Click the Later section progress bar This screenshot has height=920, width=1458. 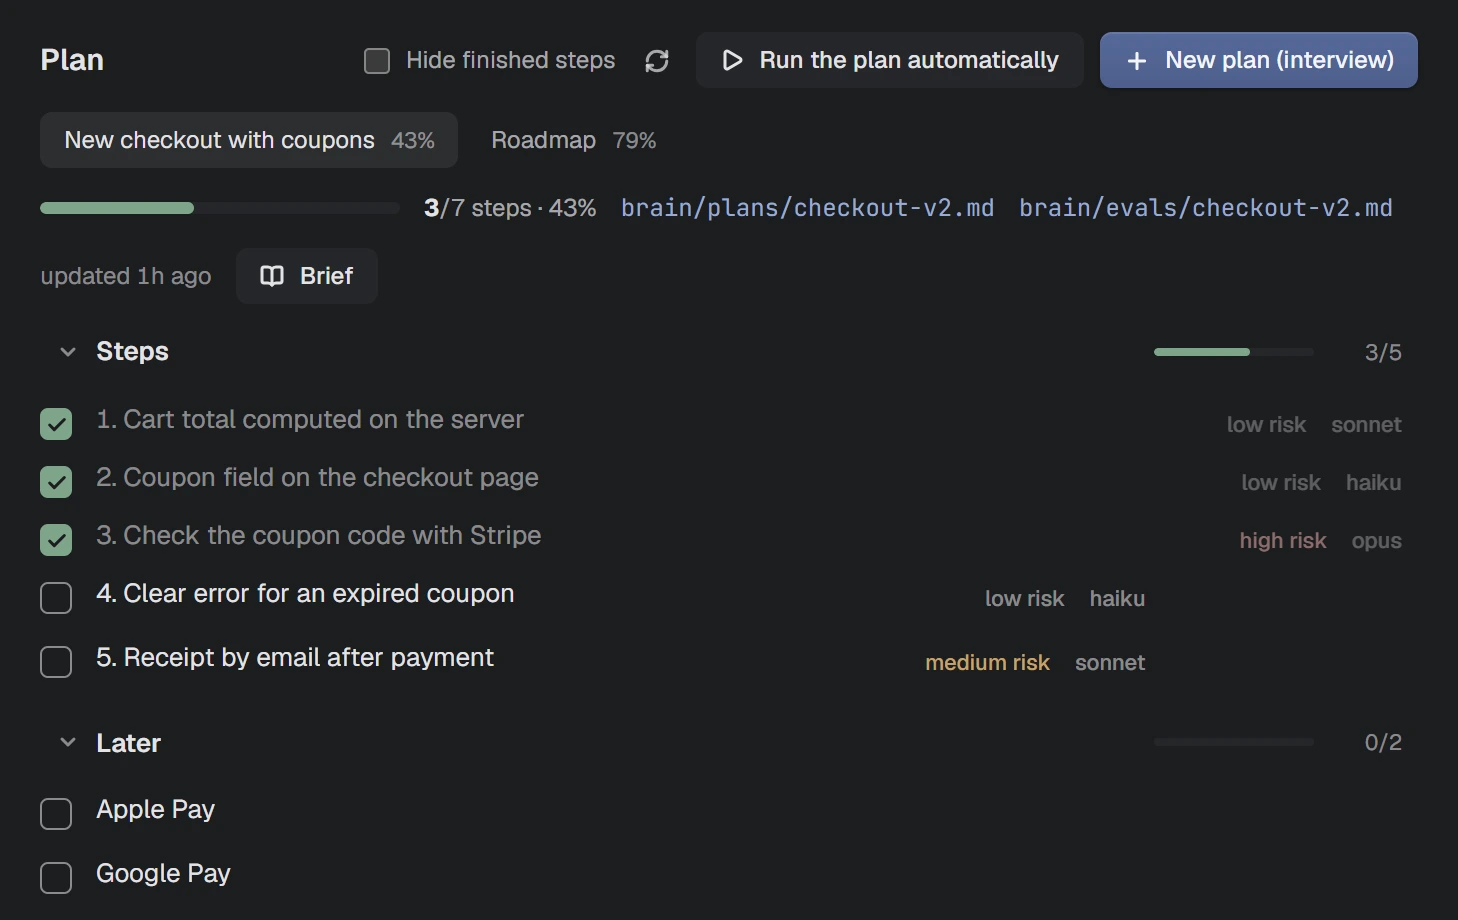pyautogui.click(x=1234, y=742)
